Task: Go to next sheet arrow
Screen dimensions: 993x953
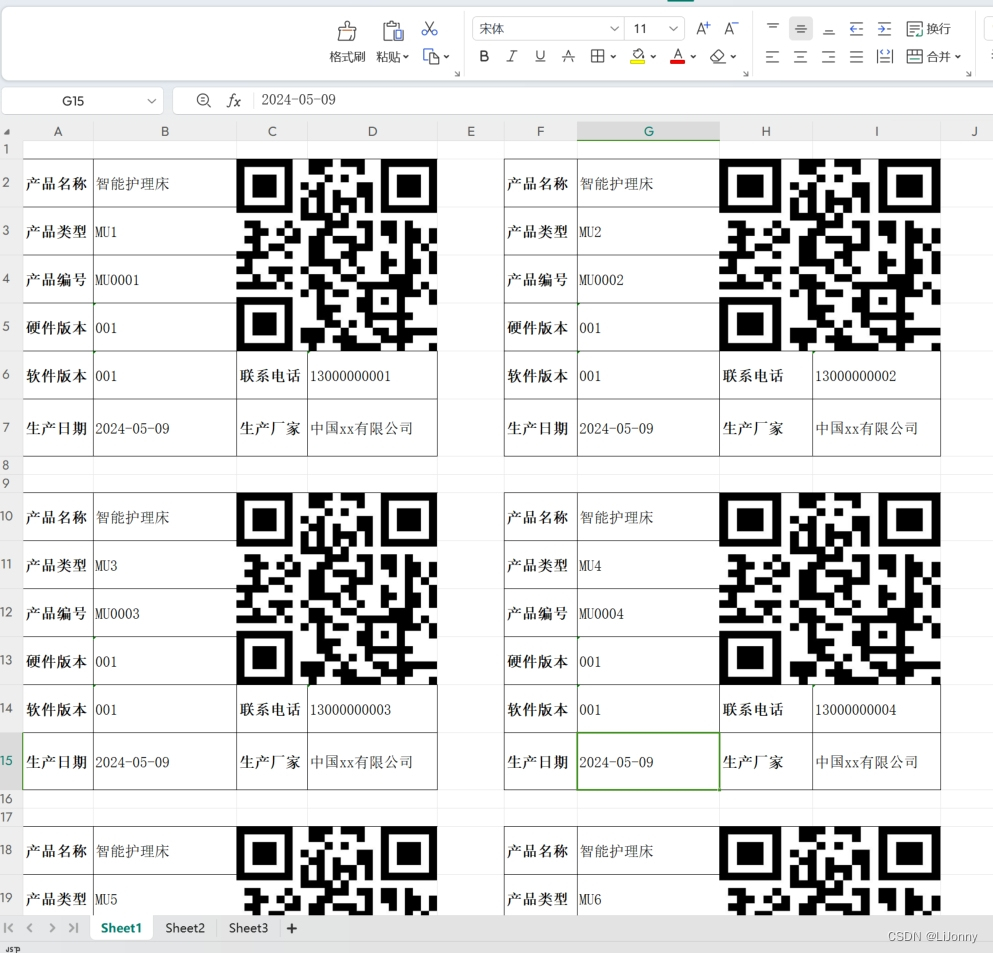Action: coord(52,928)
